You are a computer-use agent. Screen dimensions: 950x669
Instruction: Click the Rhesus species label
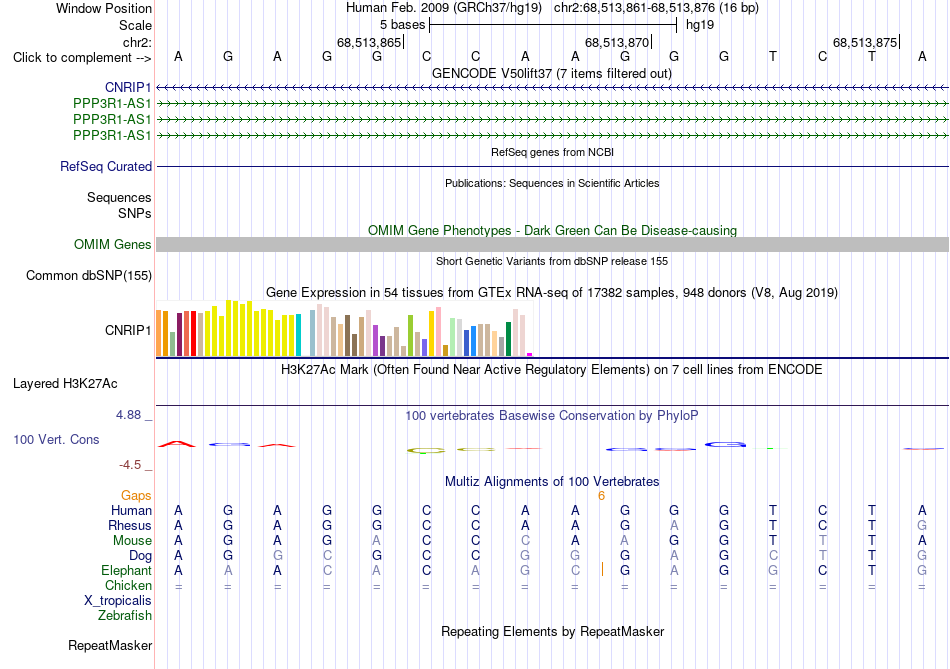[x=130, y=525]
